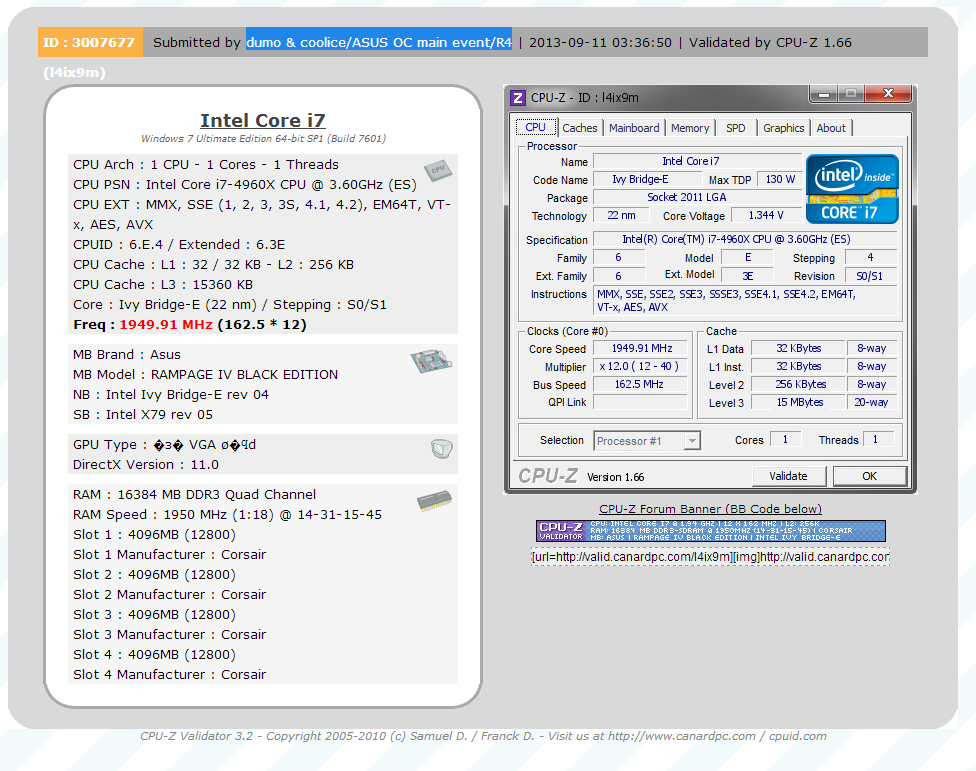Open the Processor #1 selection dropdown
The height and width of the screenshot is (771, 976).
coord(647,441)
